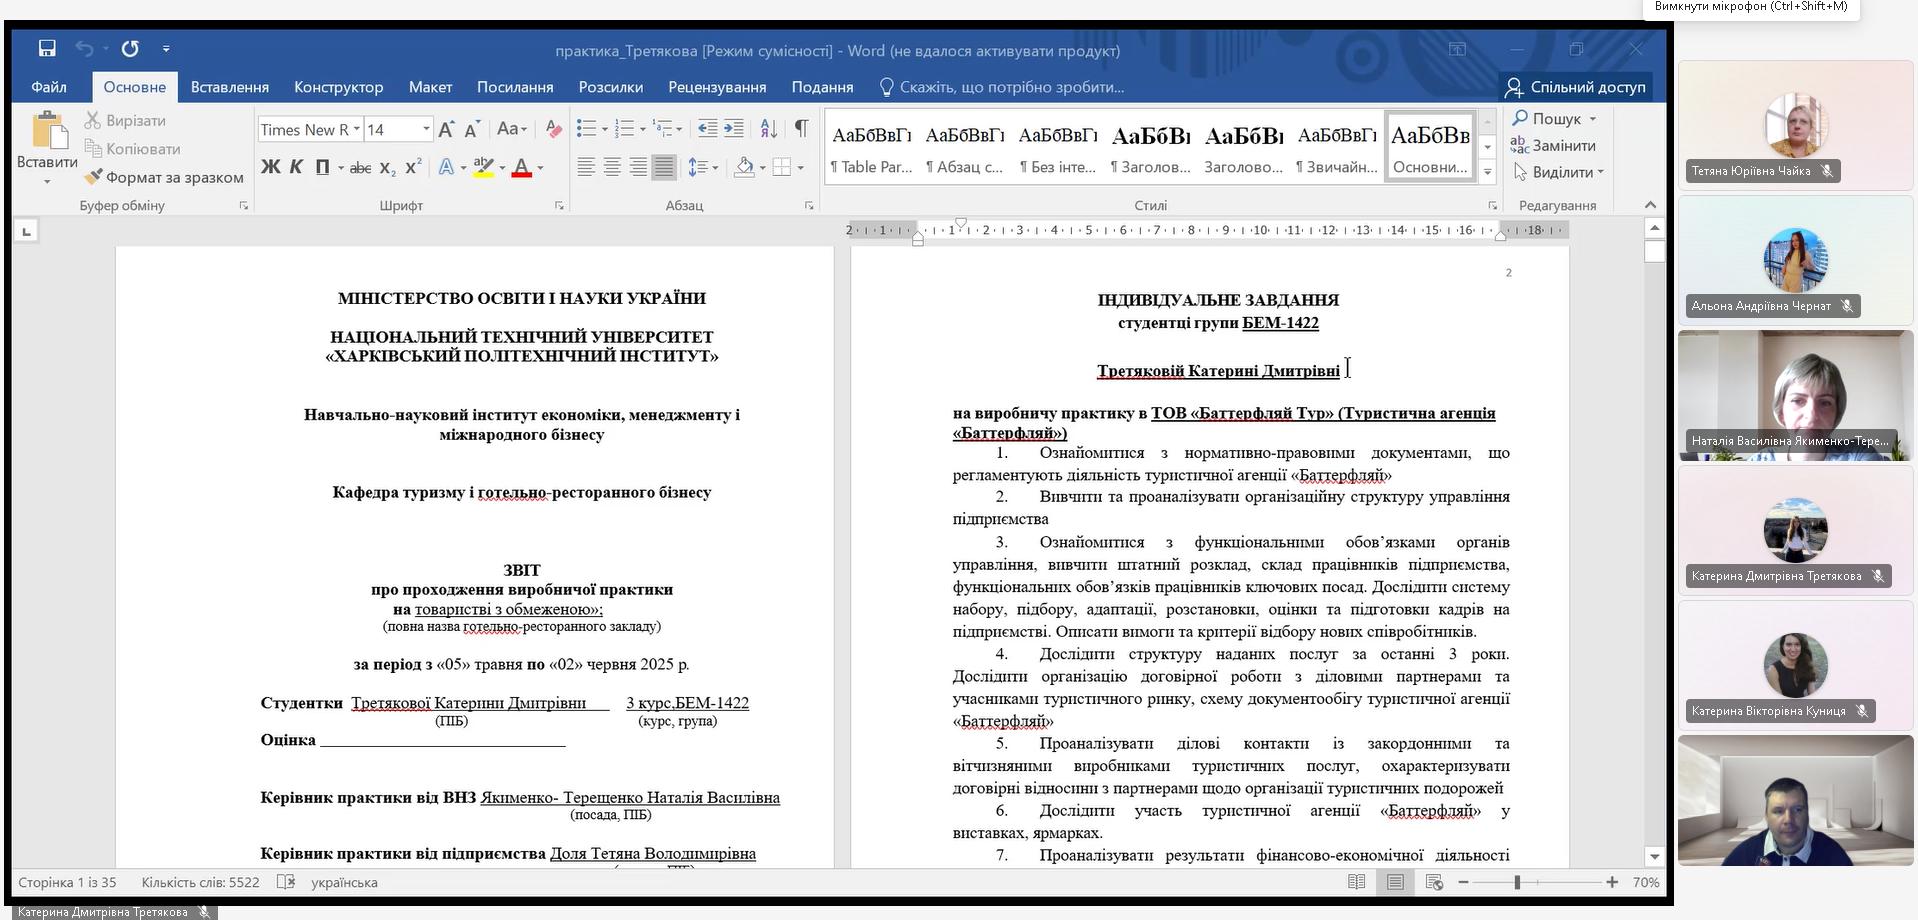
Task: Toggle the spelling check status icon
Action: (286, 882)
